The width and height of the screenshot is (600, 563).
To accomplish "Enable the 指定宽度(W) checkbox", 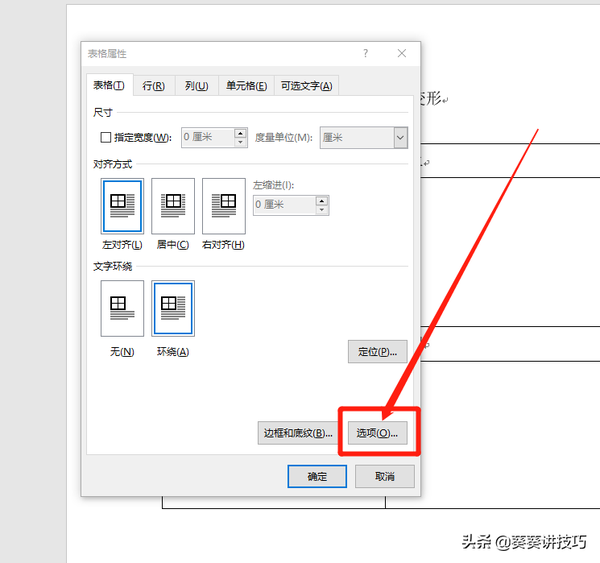I will pyautogui.click(x=106, y=137).
